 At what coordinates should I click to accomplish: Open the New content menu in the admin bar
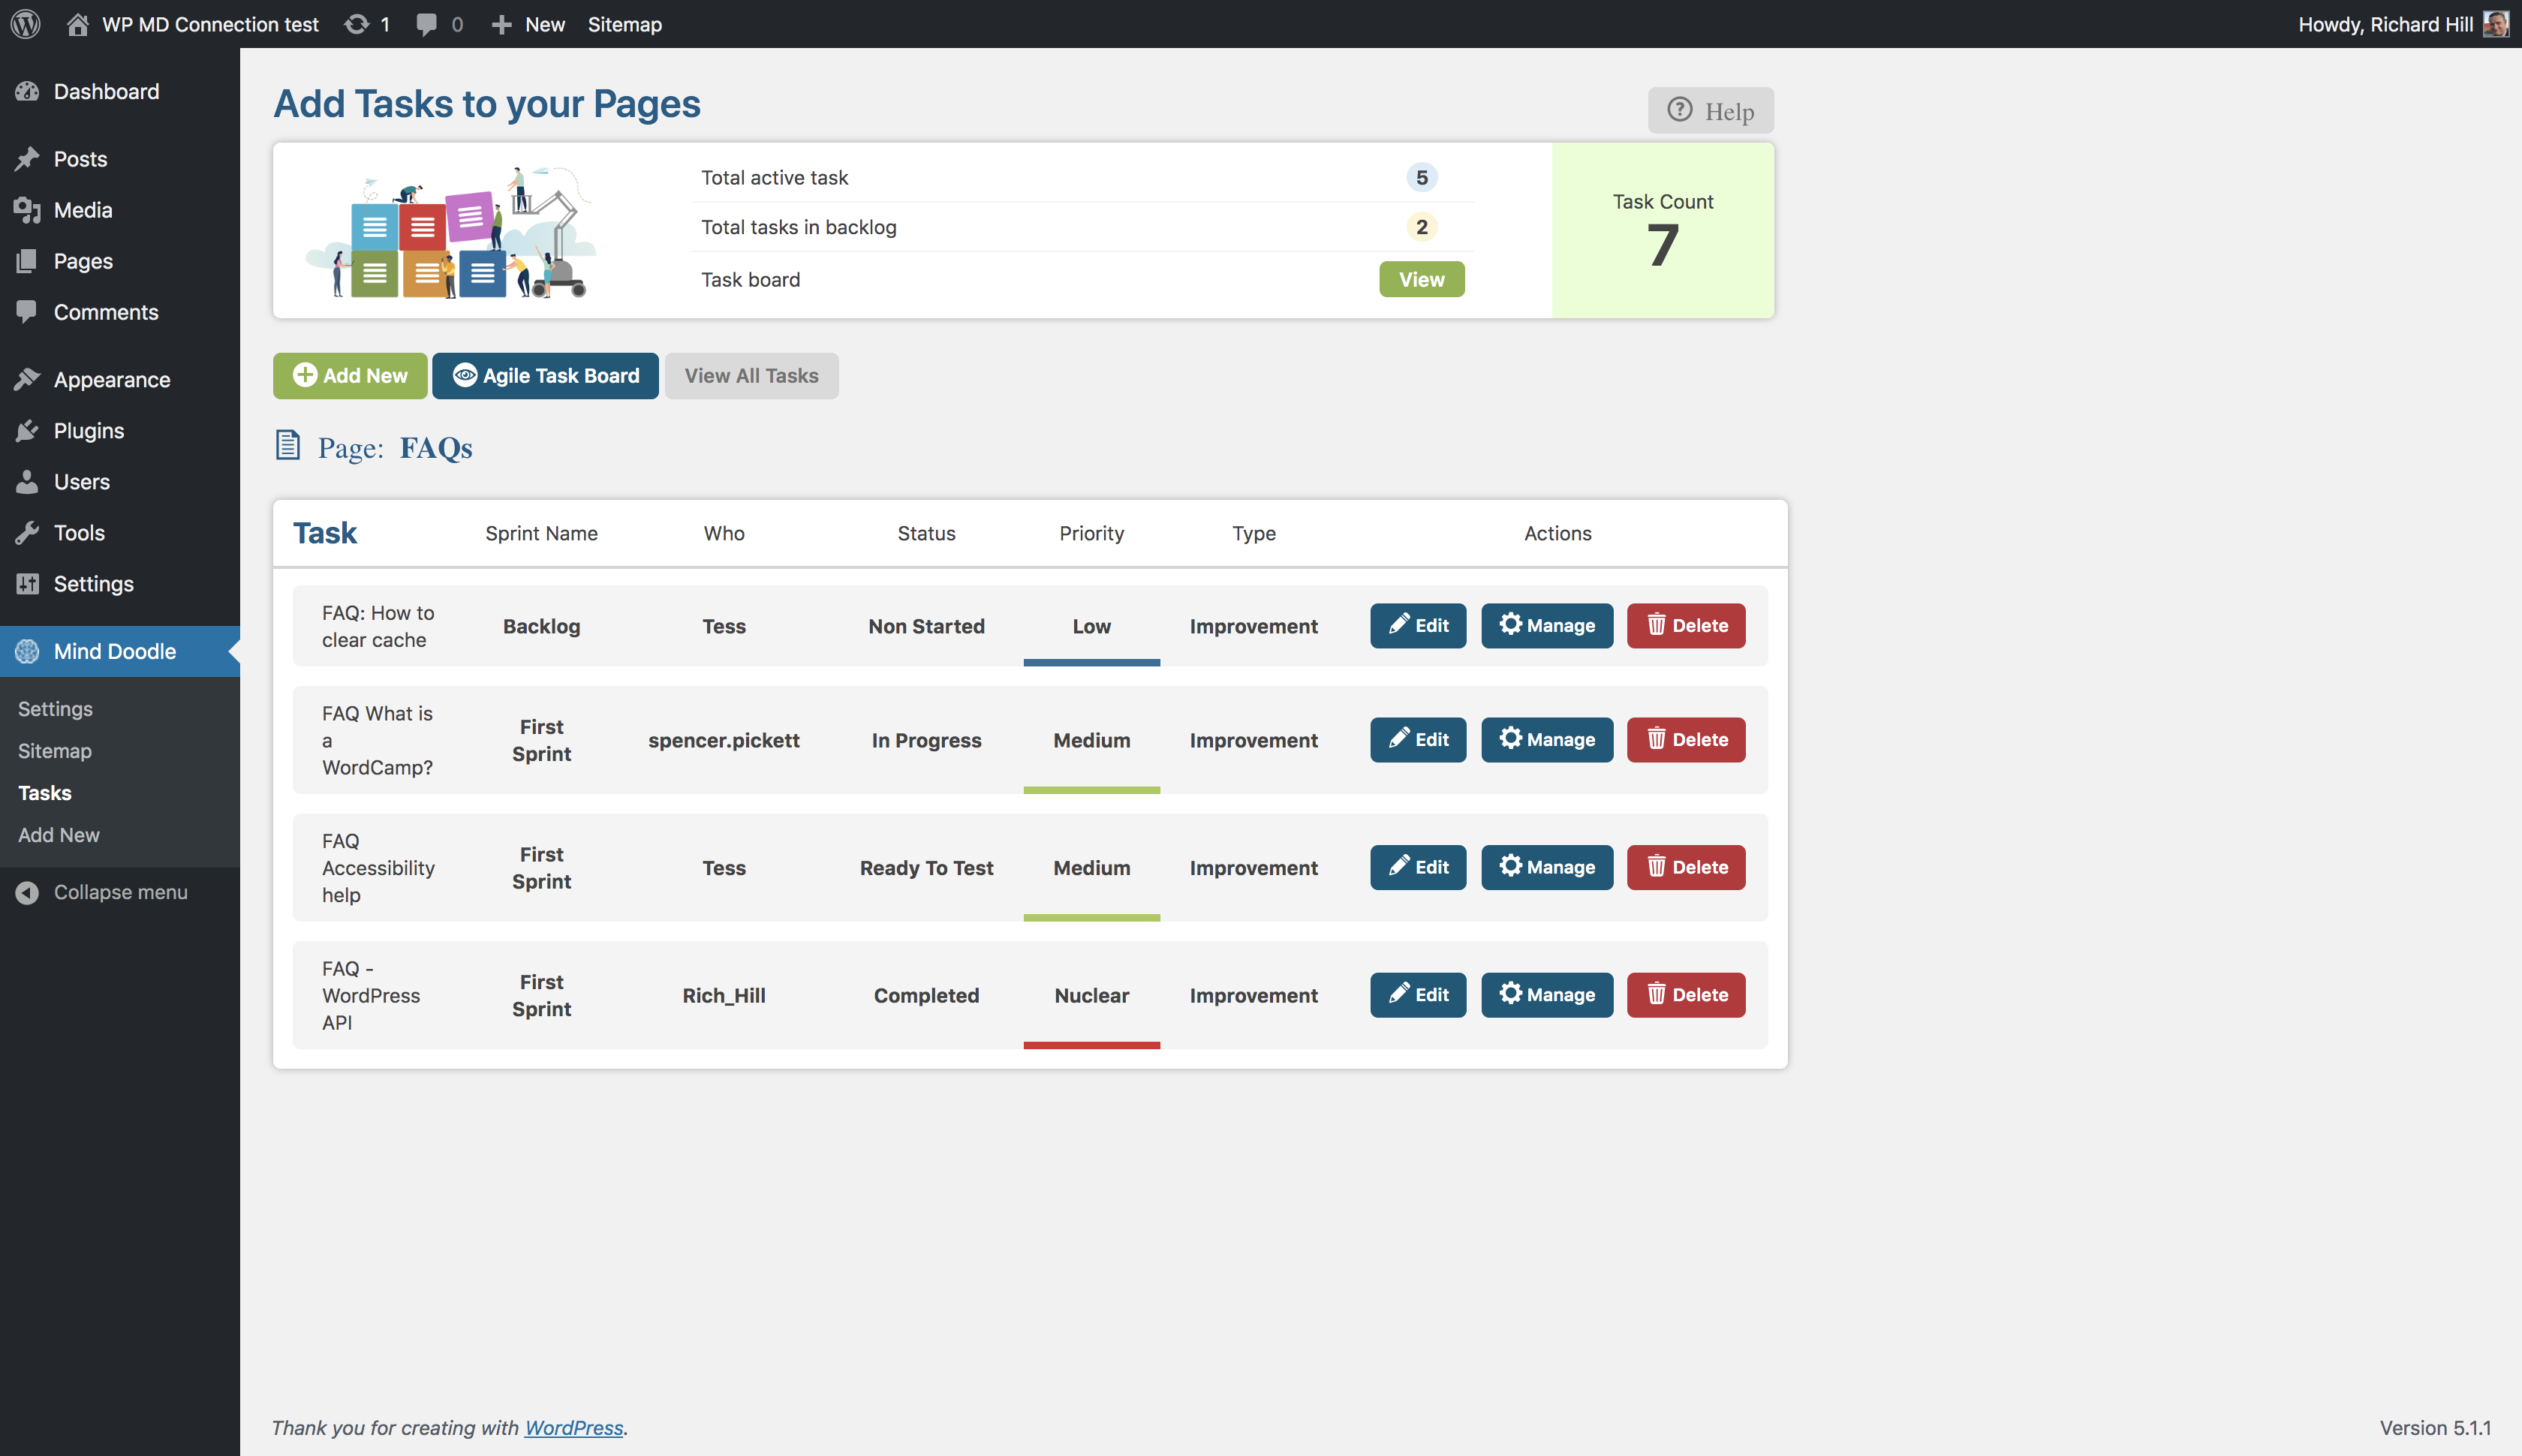[x=529, y=24]
